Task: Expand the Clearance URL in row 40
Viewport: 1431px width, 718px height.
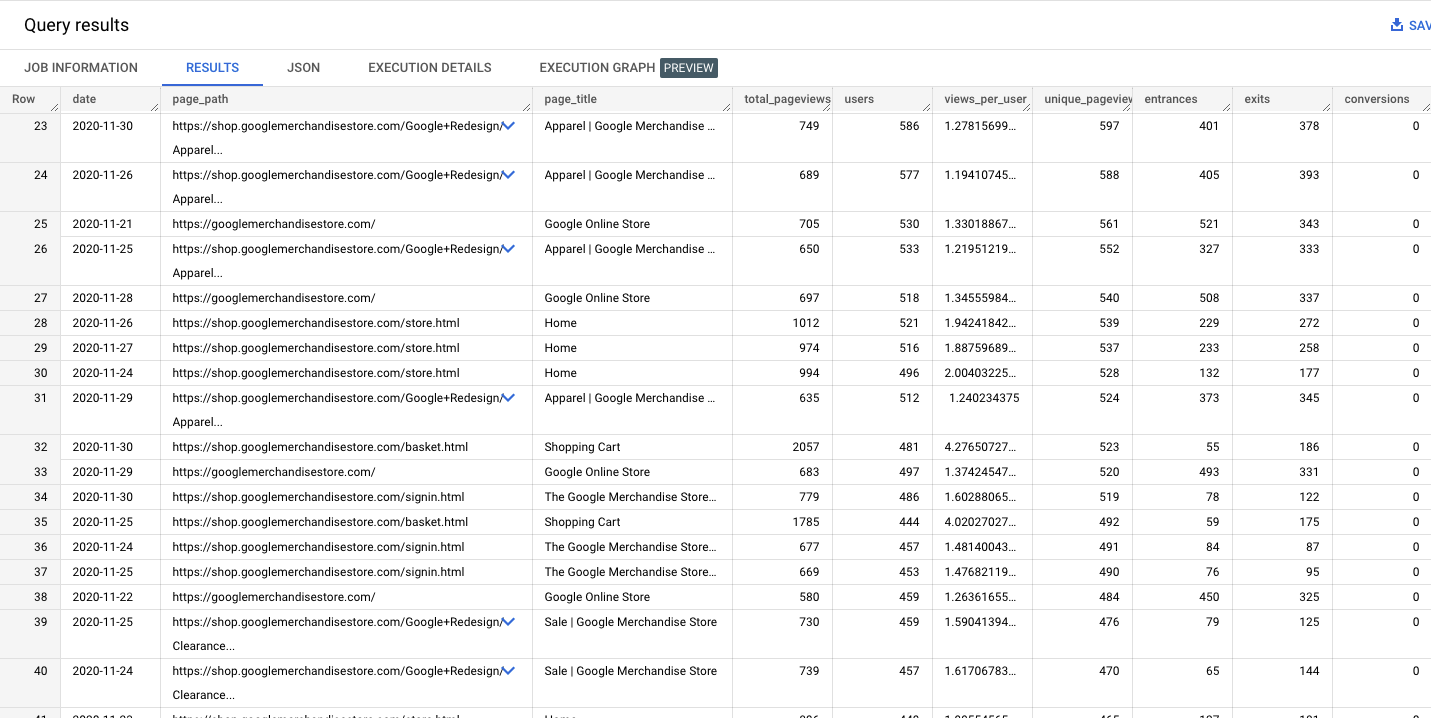Action: (509, 670)
